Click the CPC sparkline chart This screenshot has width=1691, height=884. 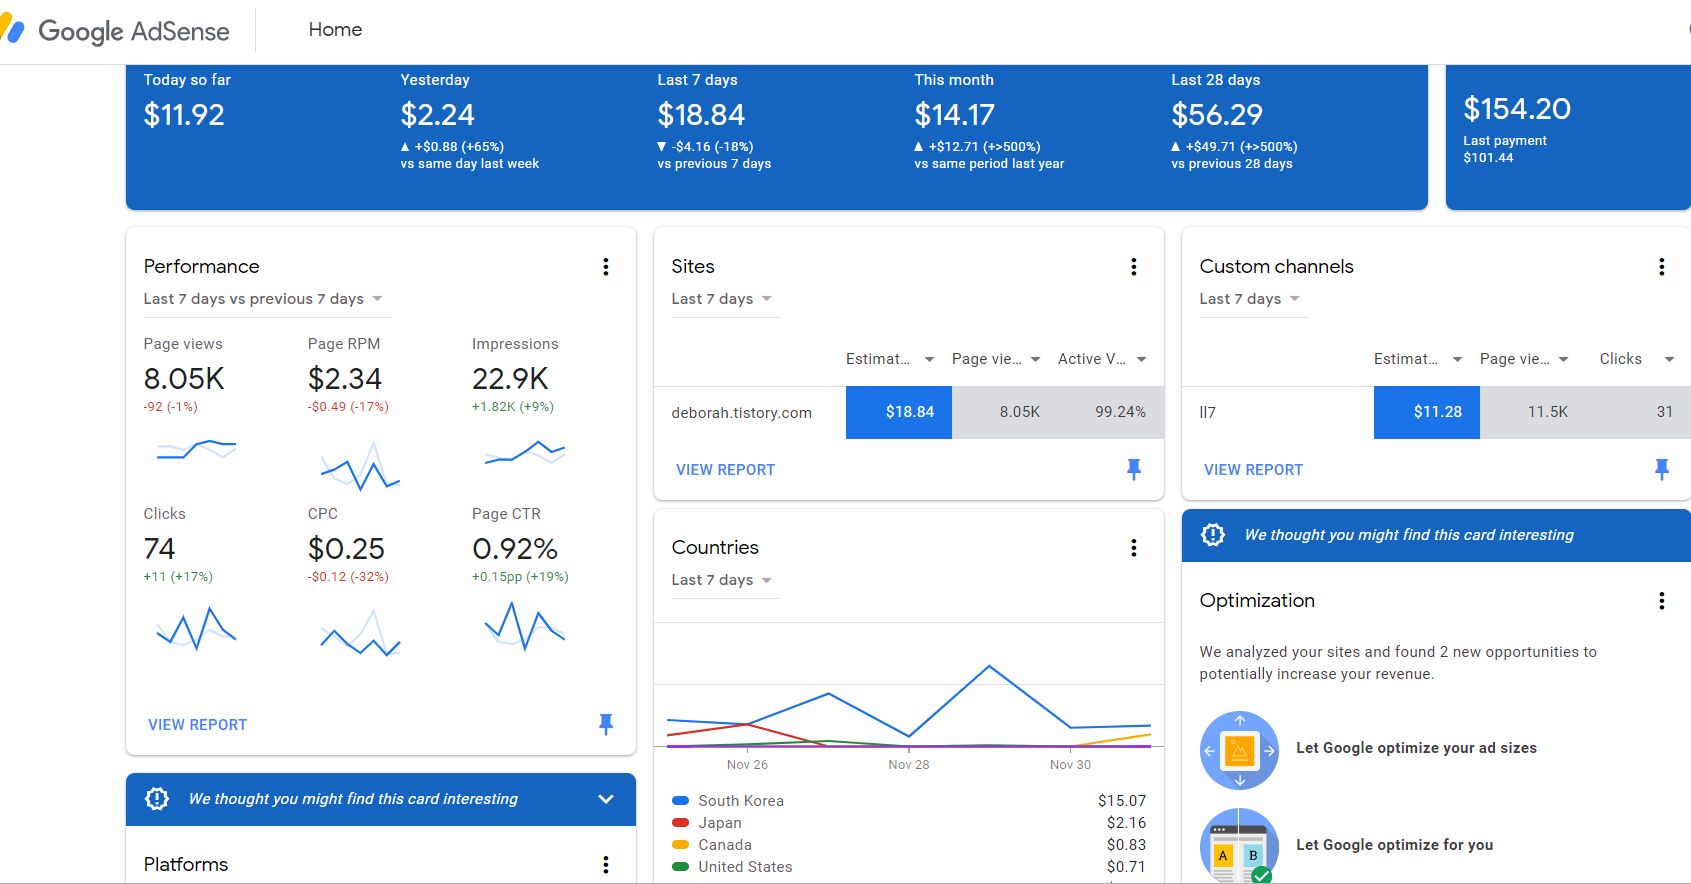coord(360,634)
